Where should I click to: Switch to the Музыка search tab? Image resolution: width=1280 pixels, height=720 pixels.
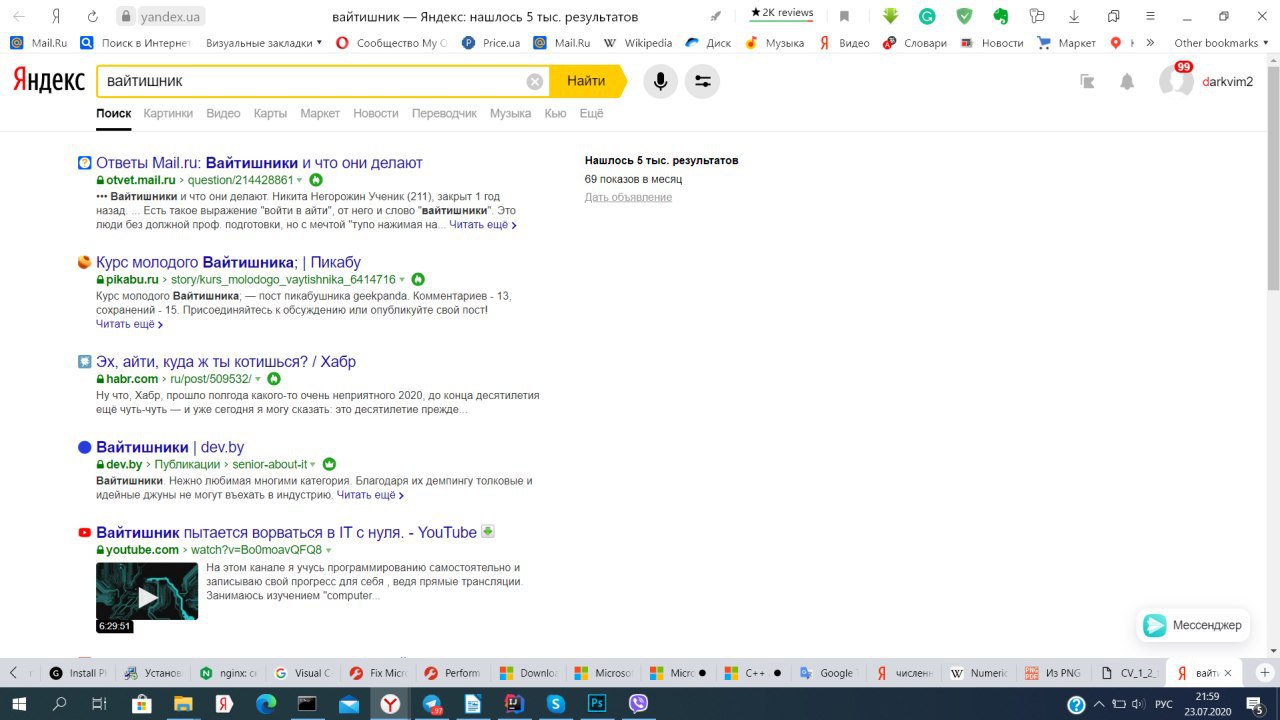tap(510, 113)
